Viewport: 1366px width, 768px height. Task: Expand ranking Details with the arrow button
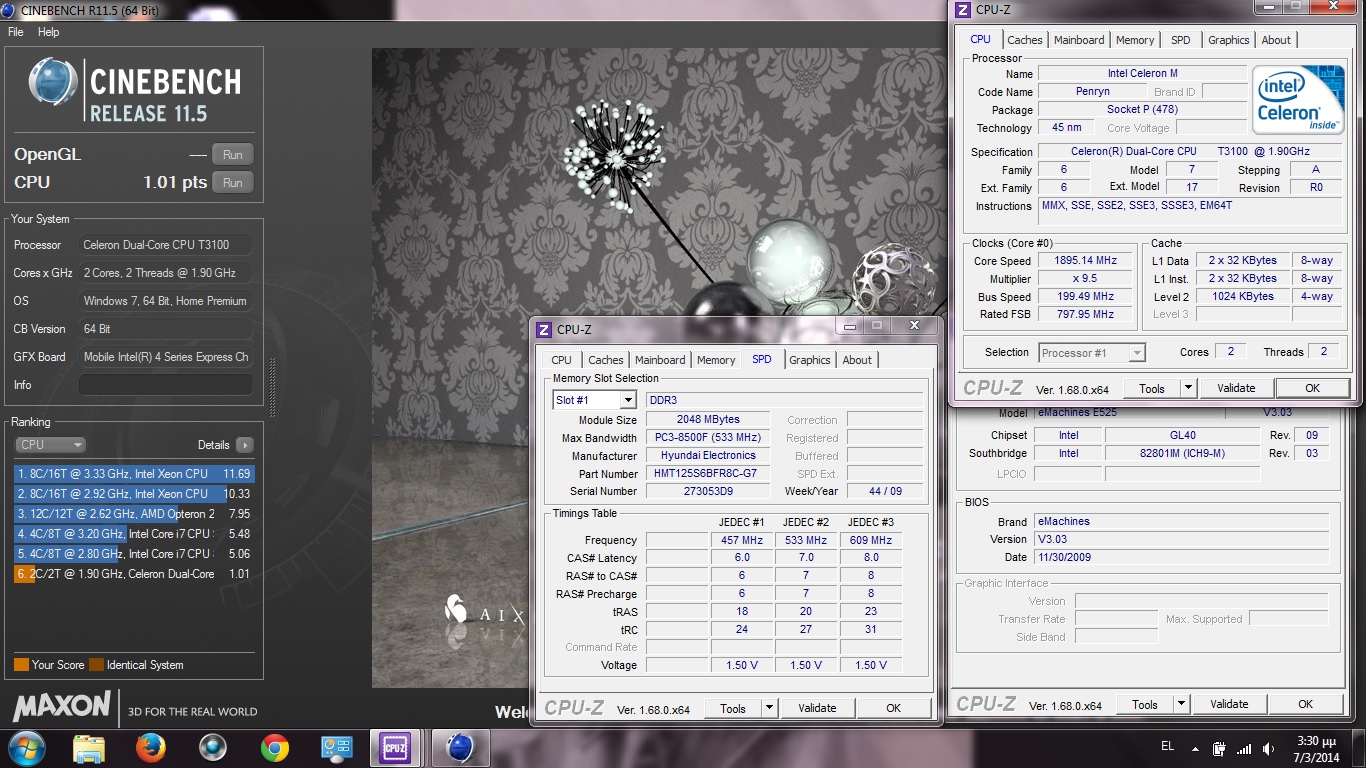(245, 445)
